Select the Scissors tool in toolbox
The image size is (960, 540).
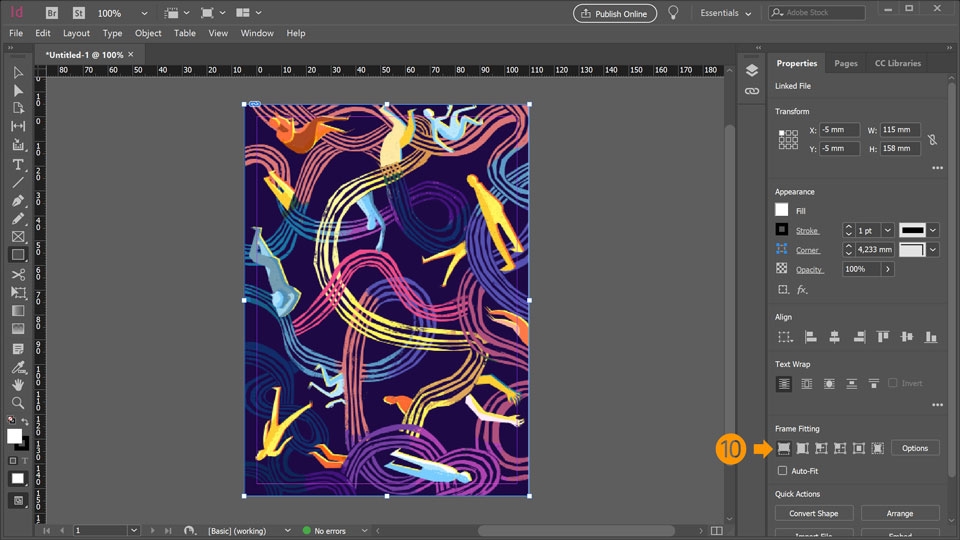18,273
